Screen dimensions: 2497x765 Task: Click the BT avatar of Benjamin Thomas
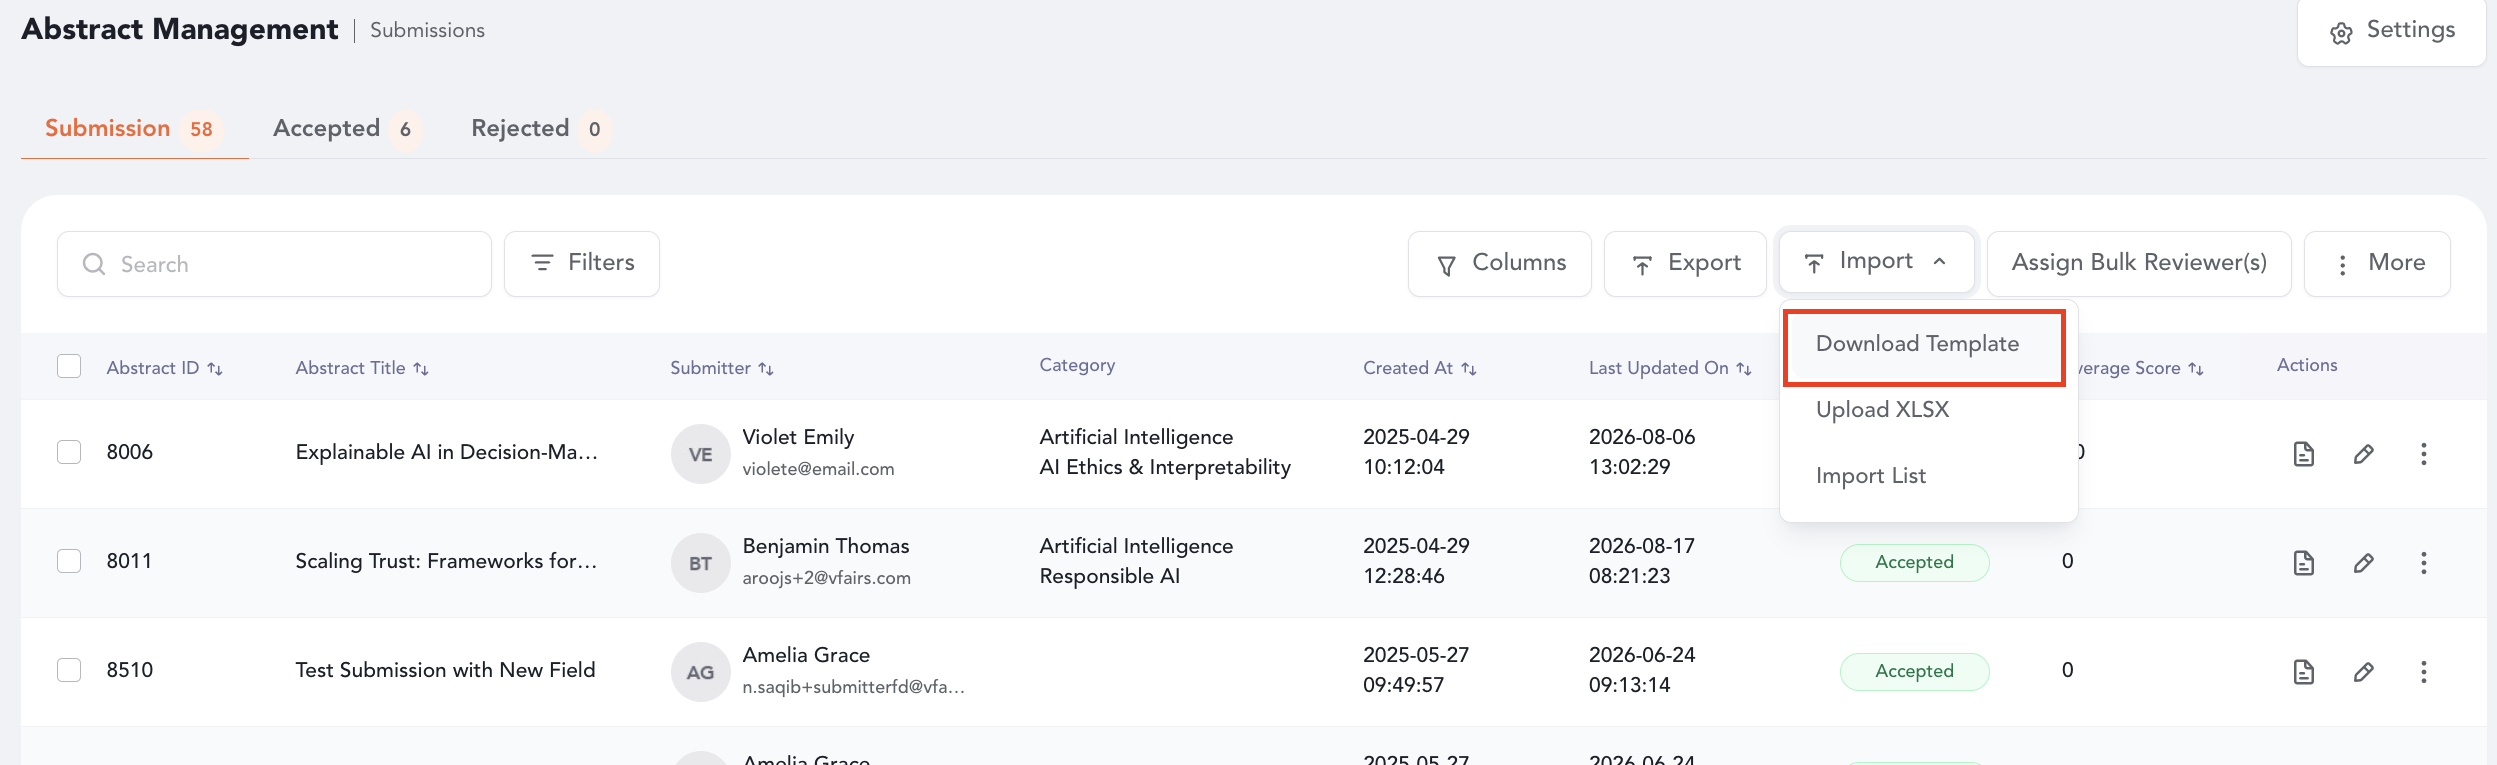[x=701, y=563]
